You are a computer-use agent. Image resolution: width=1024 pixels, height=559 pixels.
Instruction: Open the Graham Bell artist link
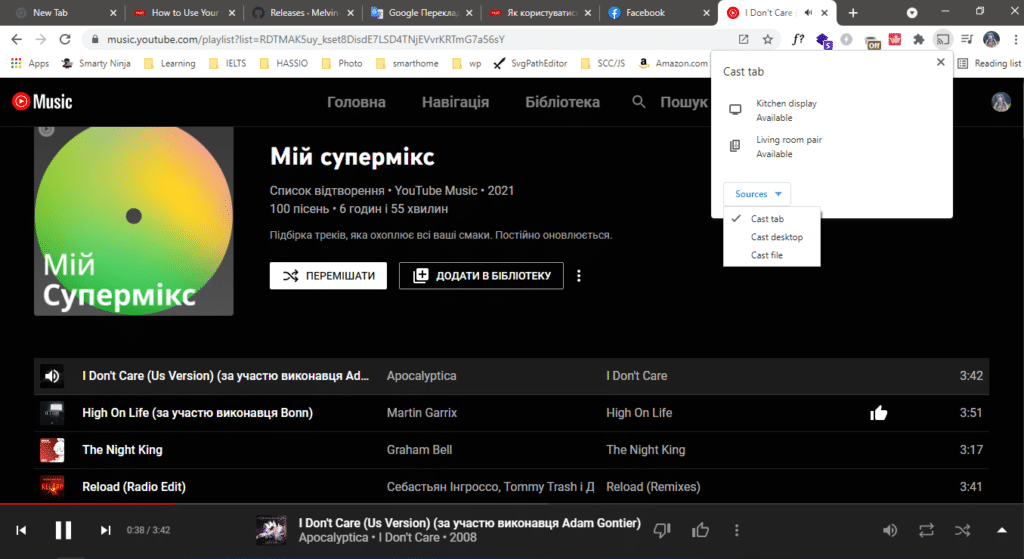(x=419, y=450)
